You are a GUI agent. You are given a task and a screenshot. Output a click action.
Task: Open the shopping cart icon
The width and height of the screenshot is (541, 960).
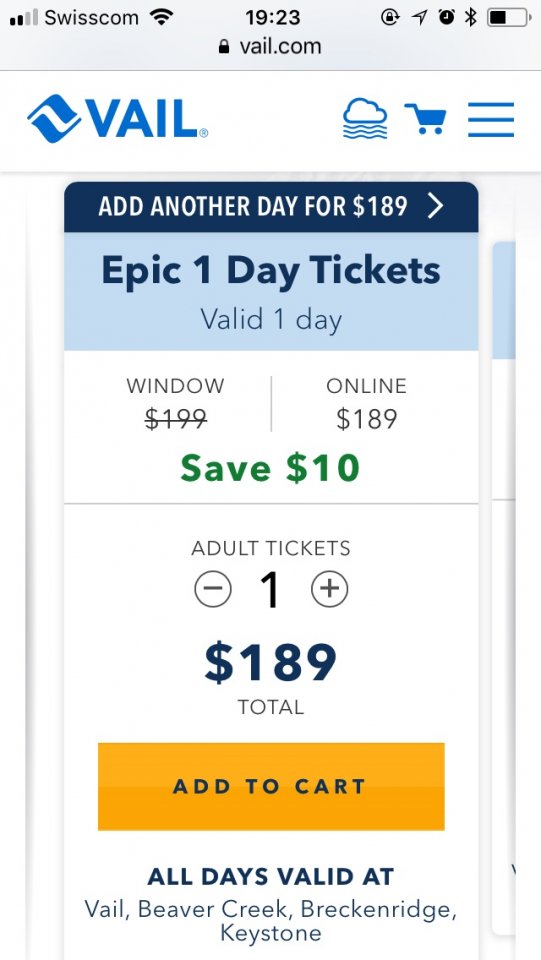pyautogui.click(x=425, y=119)
